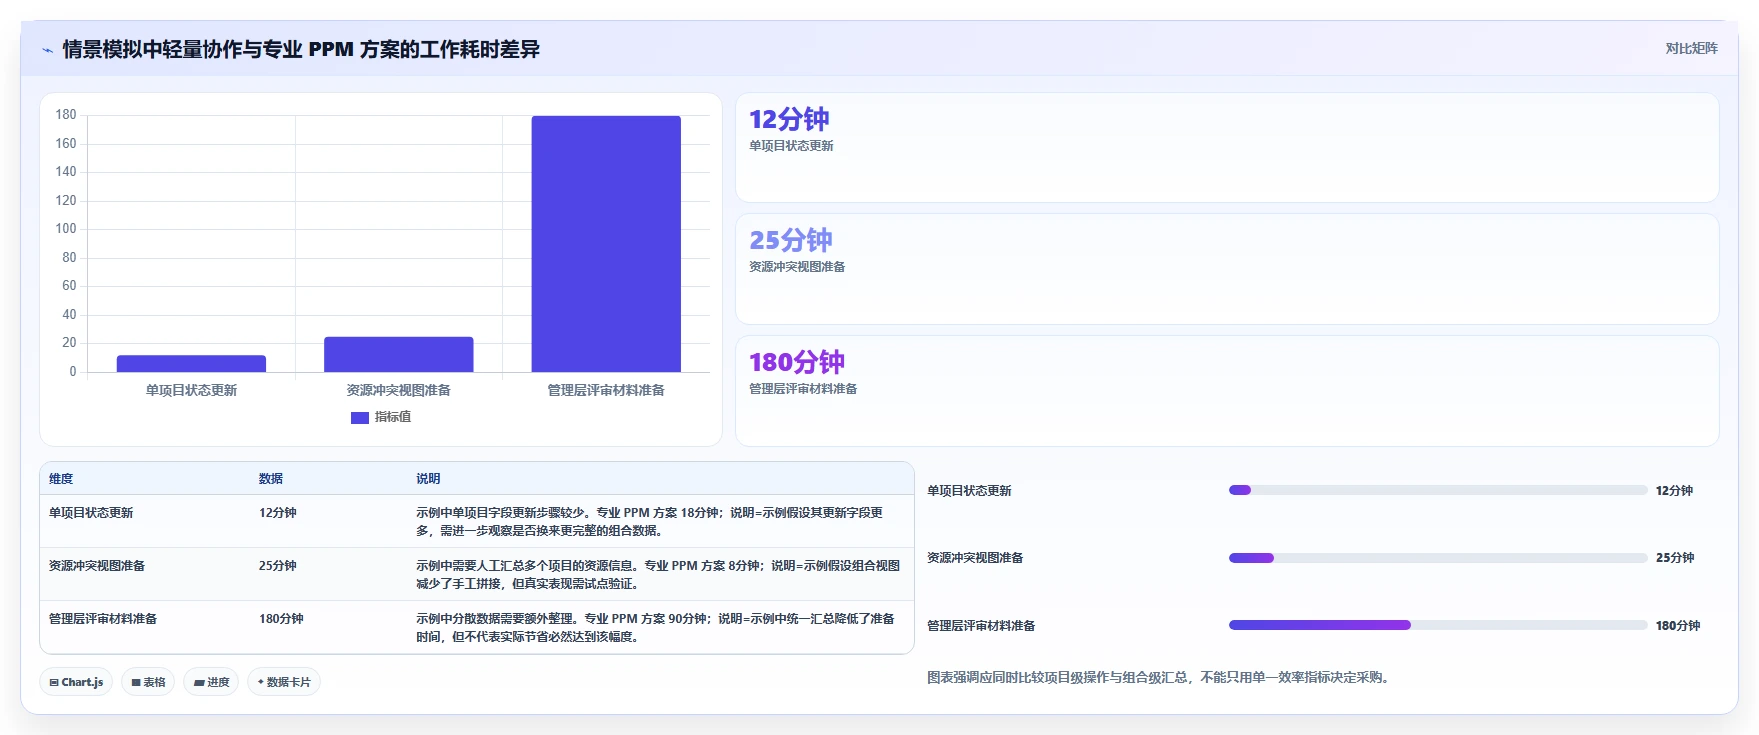The image size is (1759, 735).
Task: Toggle the 指标值 legend color swatch
Action: click(x=360, y=418)
